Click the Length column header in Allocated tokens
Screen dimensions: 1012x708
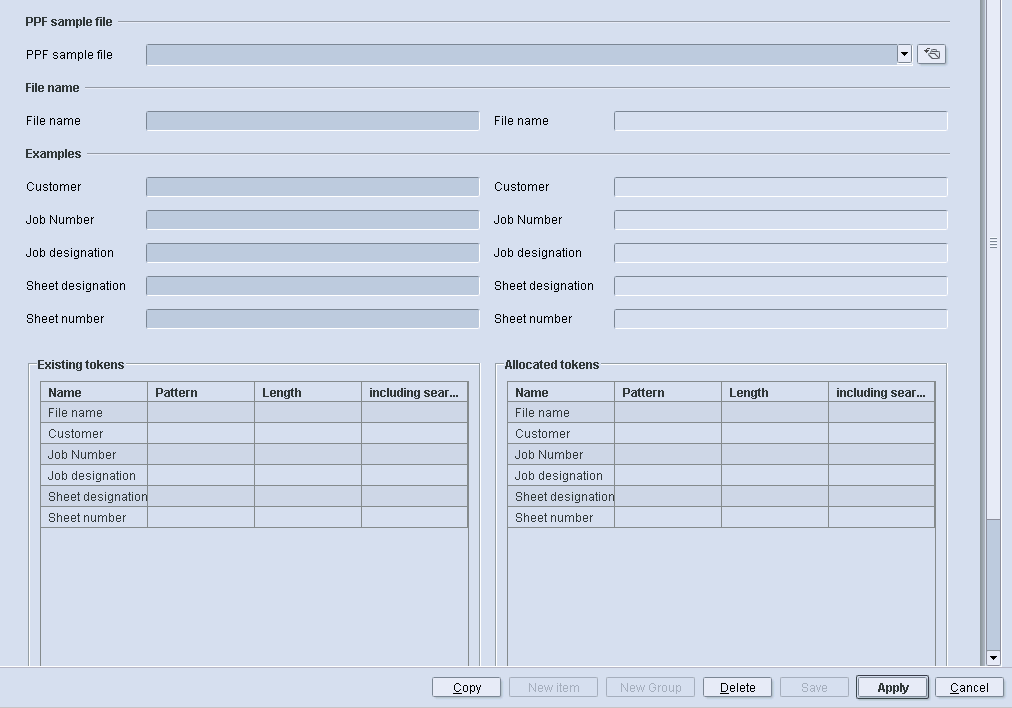click(x=773, y=392)
